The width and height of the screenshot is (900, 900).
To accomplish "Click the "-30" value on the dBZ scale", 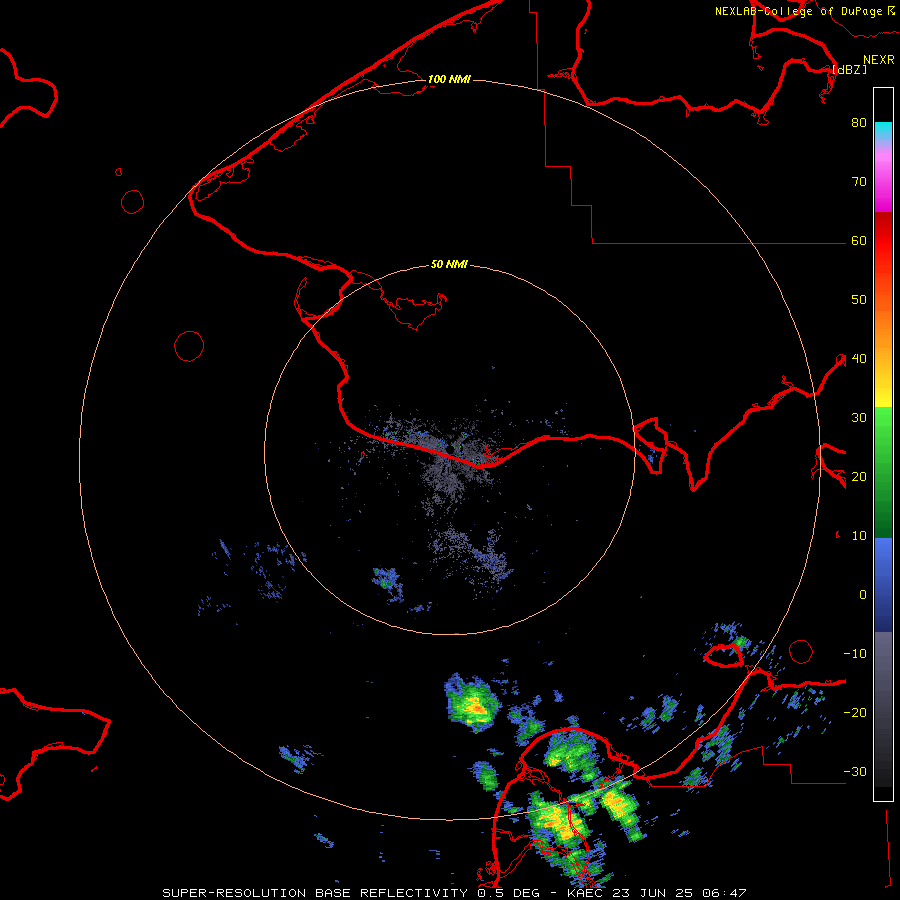I will (x=855, y=772).
